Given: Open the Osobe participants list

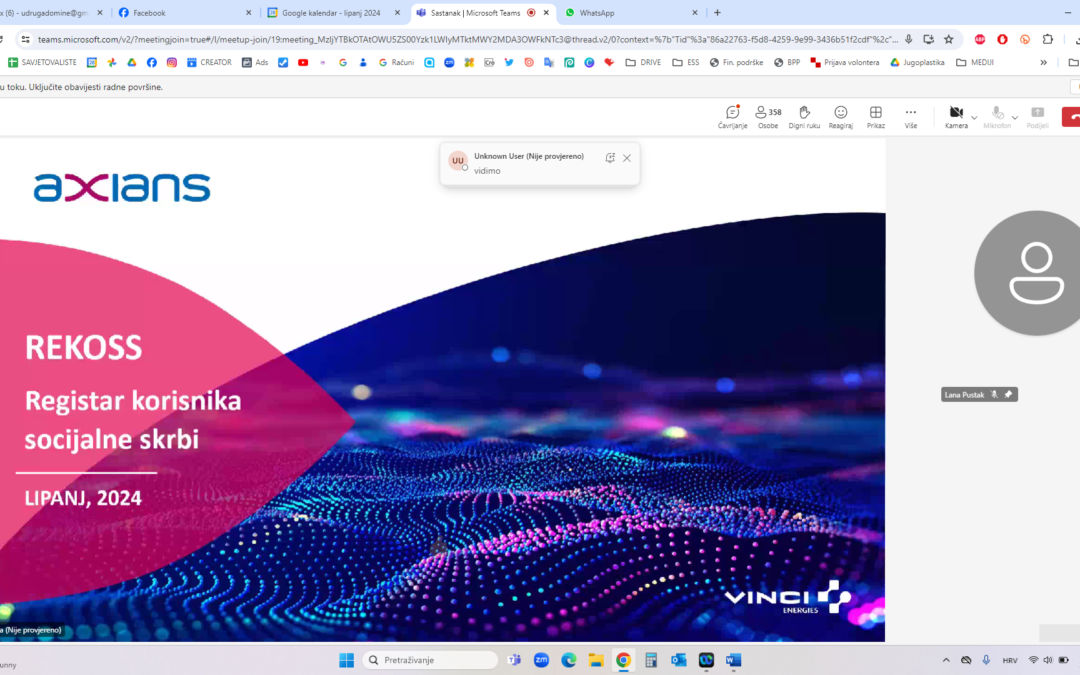Looking at the screenshot, I should (x=767, y=116).
